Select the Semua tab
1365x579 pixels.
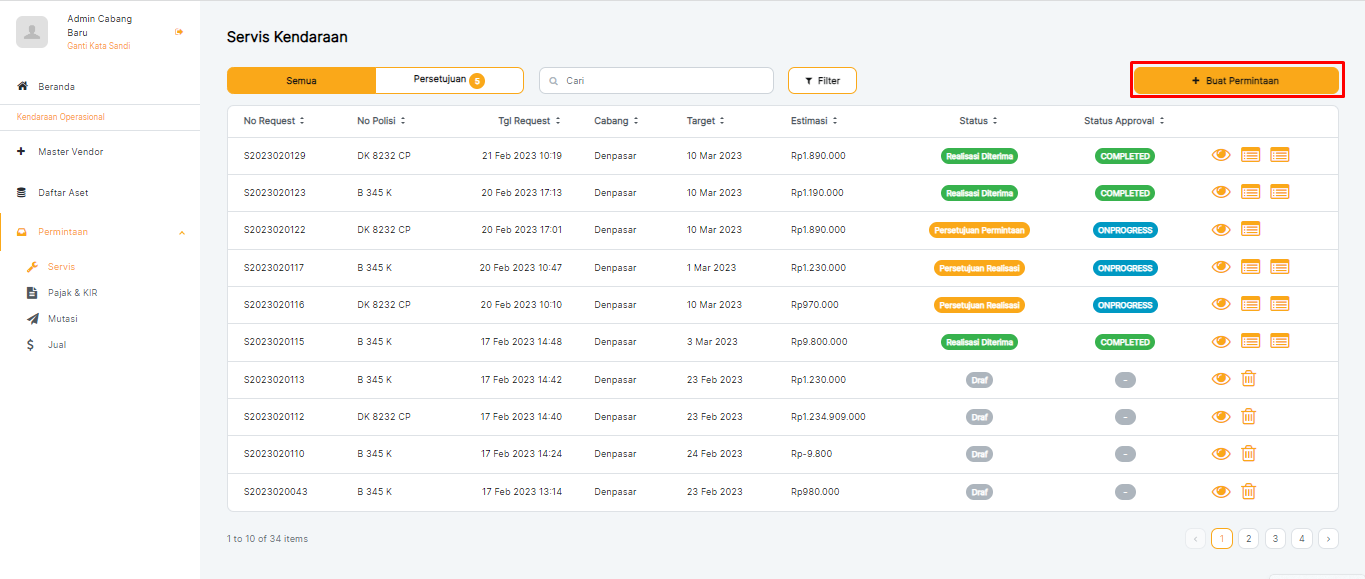(x=301, y=80)
